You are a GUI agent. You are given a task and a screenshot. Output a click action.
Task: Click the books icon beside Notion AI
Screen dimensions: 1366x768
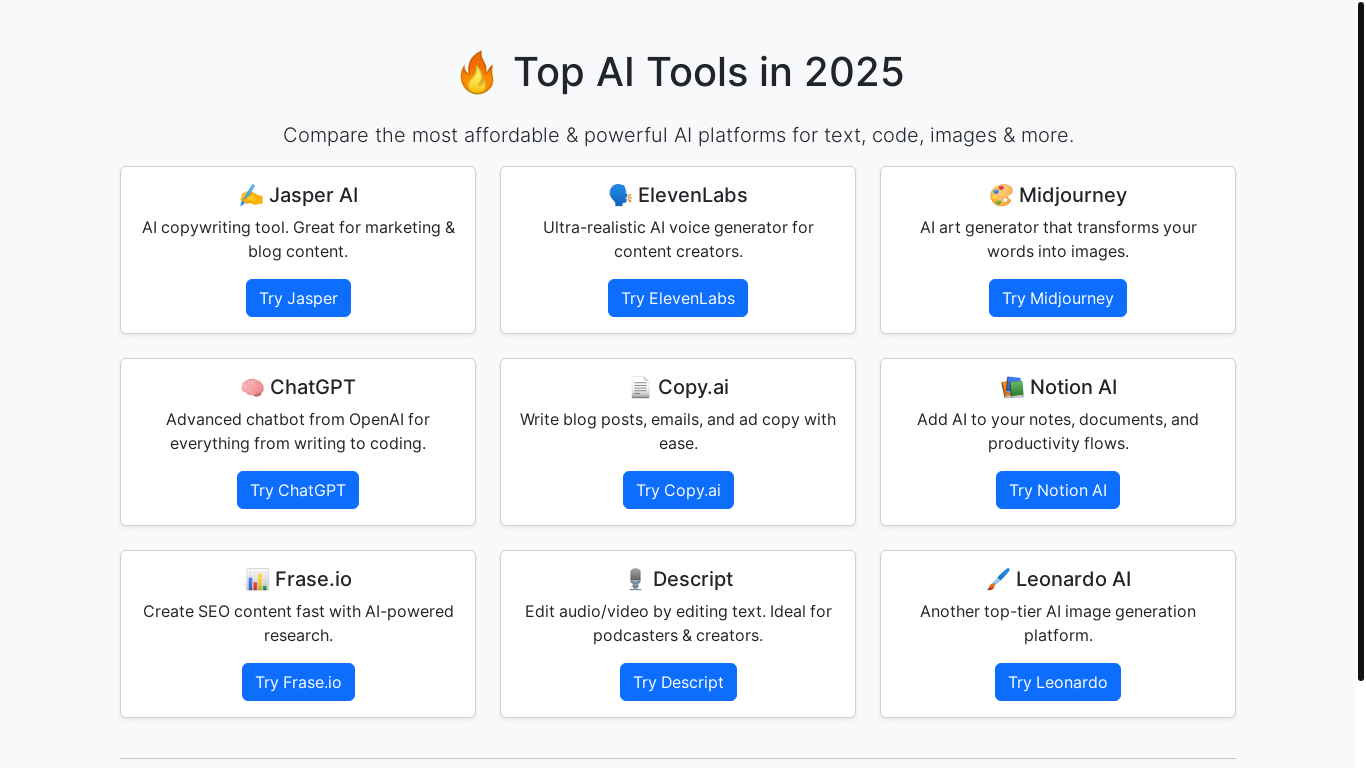[1012, 388]
